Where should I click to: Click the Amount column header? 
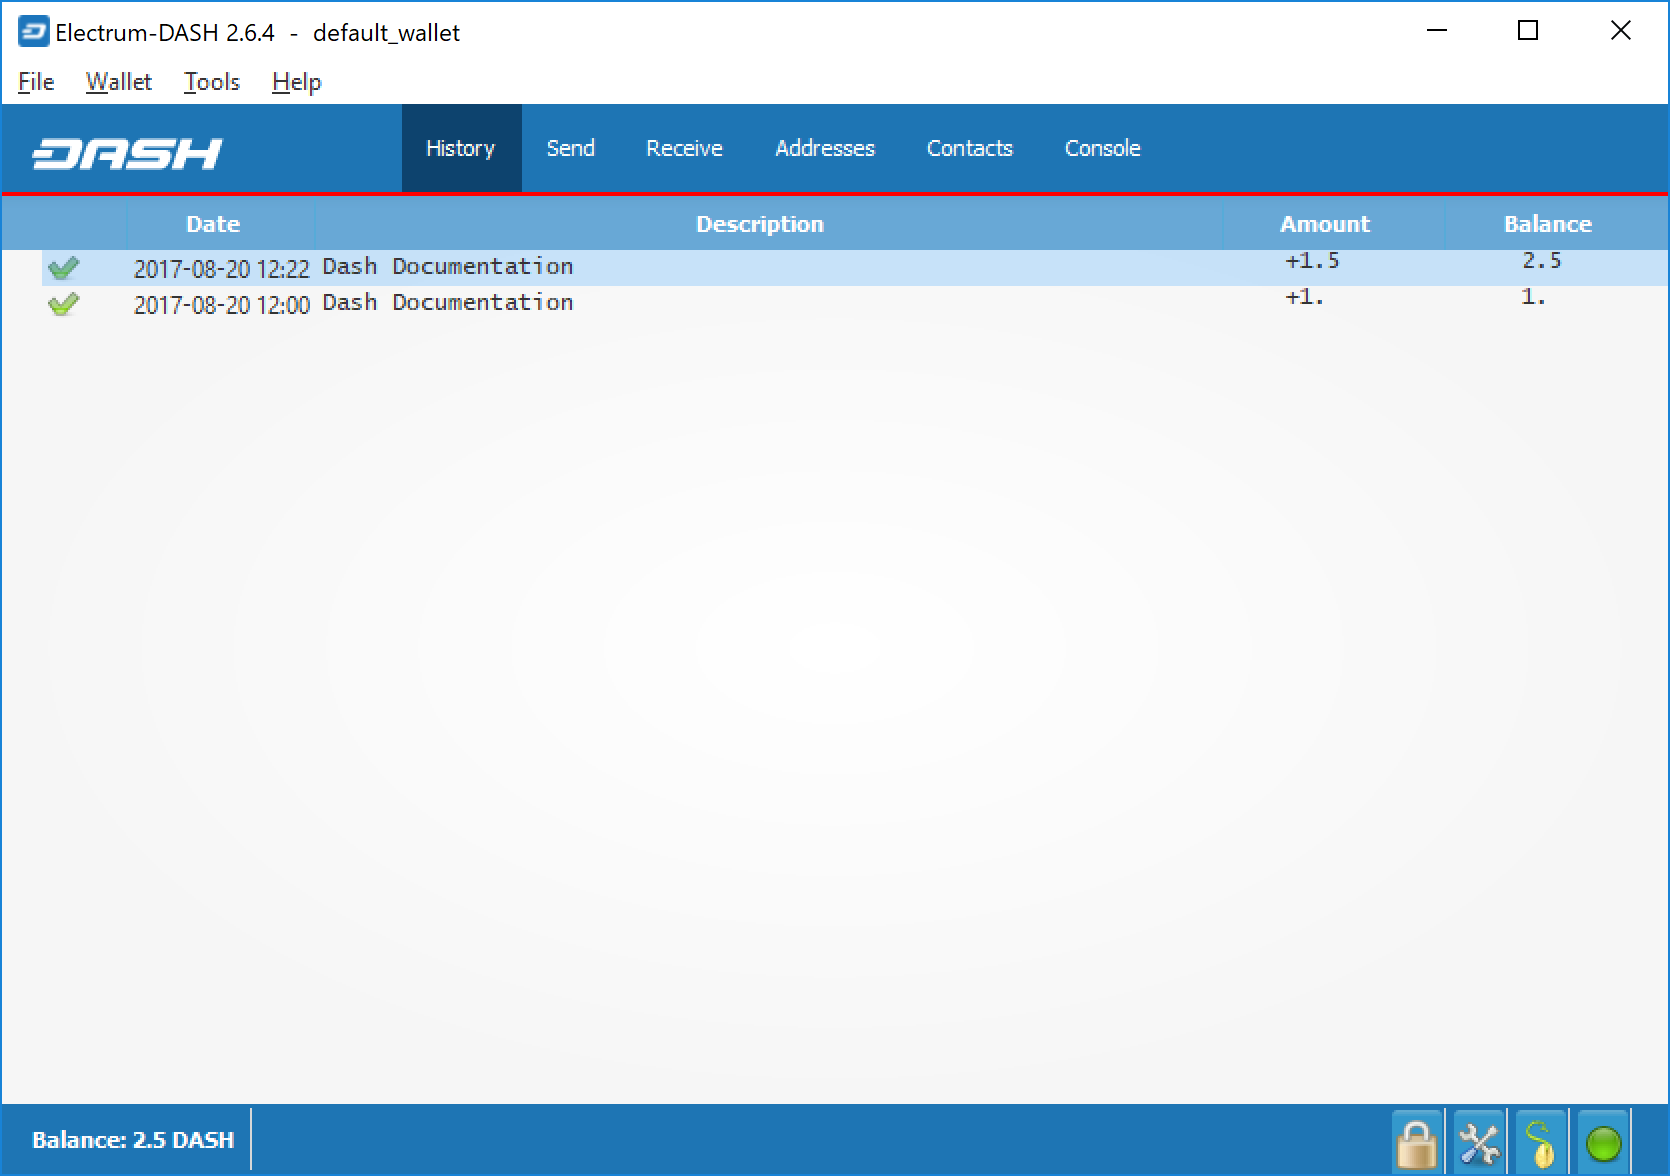tap(1324, 224)
